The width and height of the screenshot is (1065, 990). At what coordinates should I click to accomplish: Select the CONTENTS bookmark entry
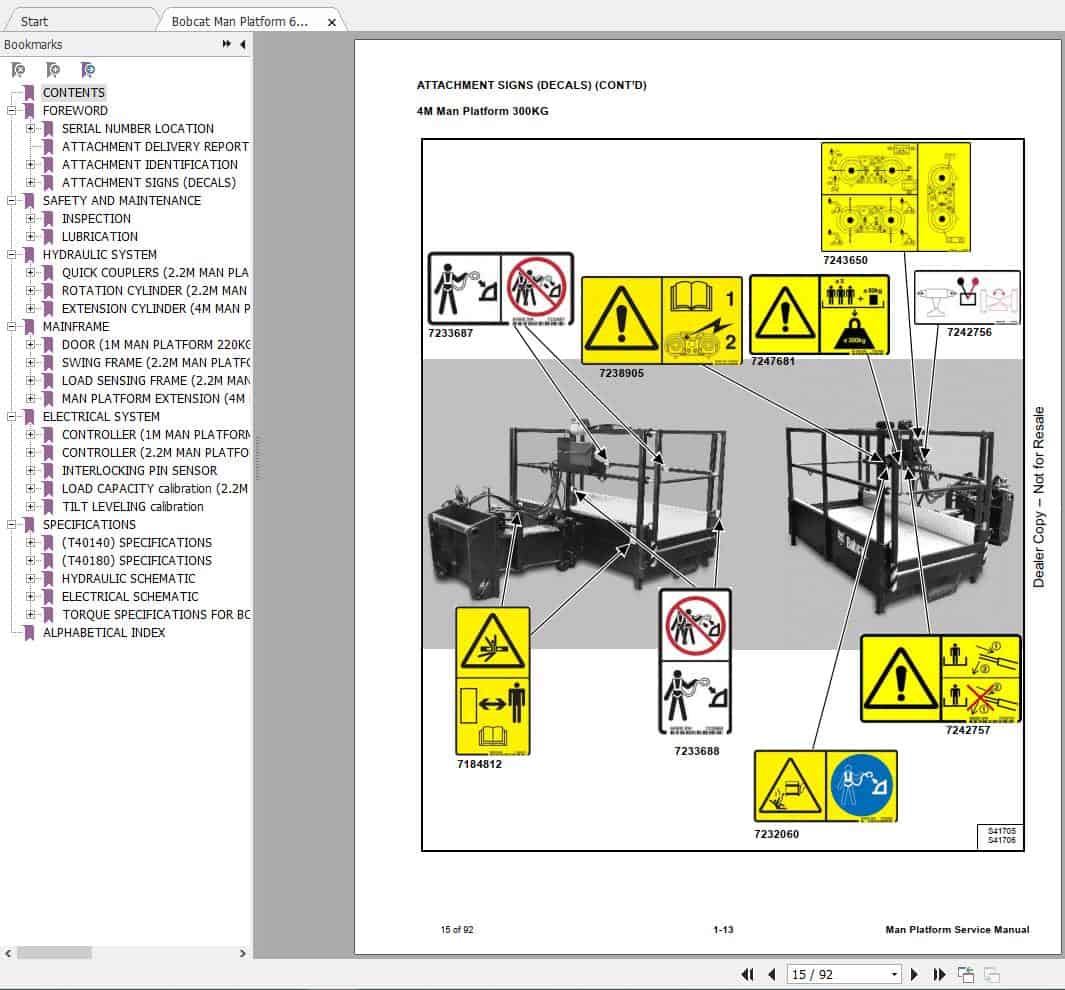pyautogui.click(x=74, y=92)
